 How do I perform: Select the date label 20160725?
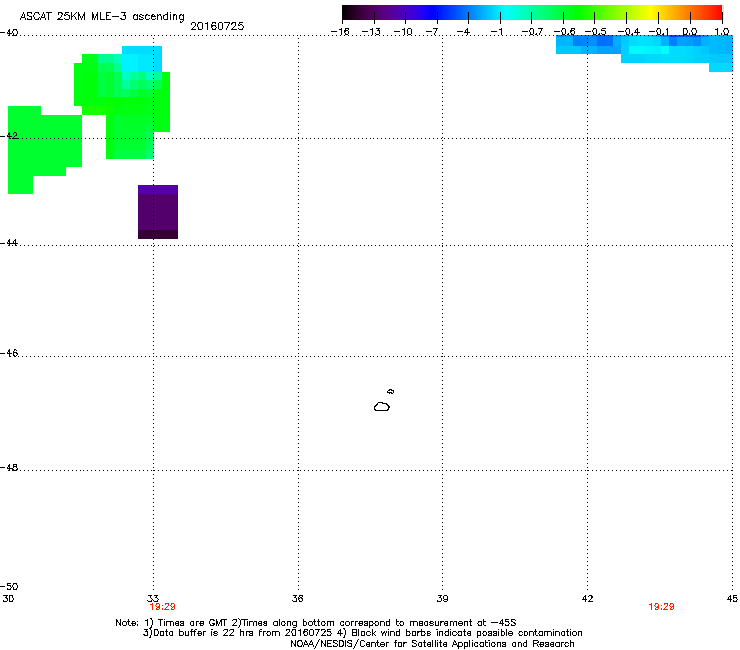pos(217,26)
